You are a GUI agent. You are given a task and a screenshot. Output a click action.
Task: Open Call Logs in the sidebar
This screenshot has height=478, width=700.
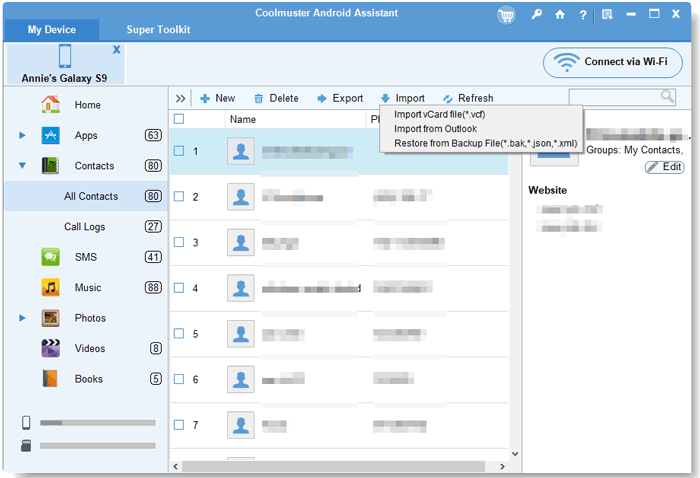86,227
